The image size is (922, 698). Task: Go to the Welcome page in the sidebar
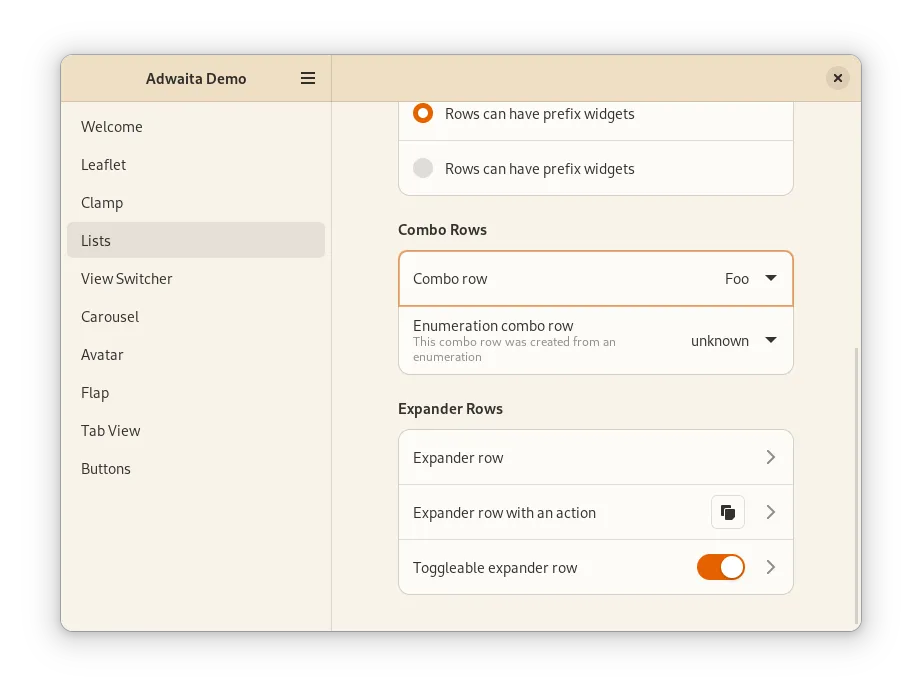pos(112,127)
